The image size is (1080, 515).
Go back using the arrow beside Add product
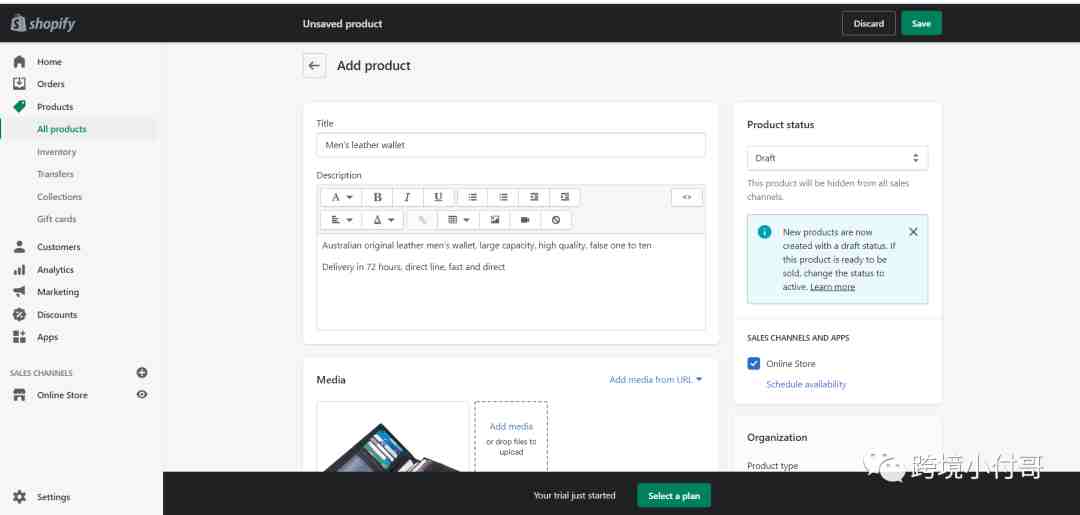[314, 66]
